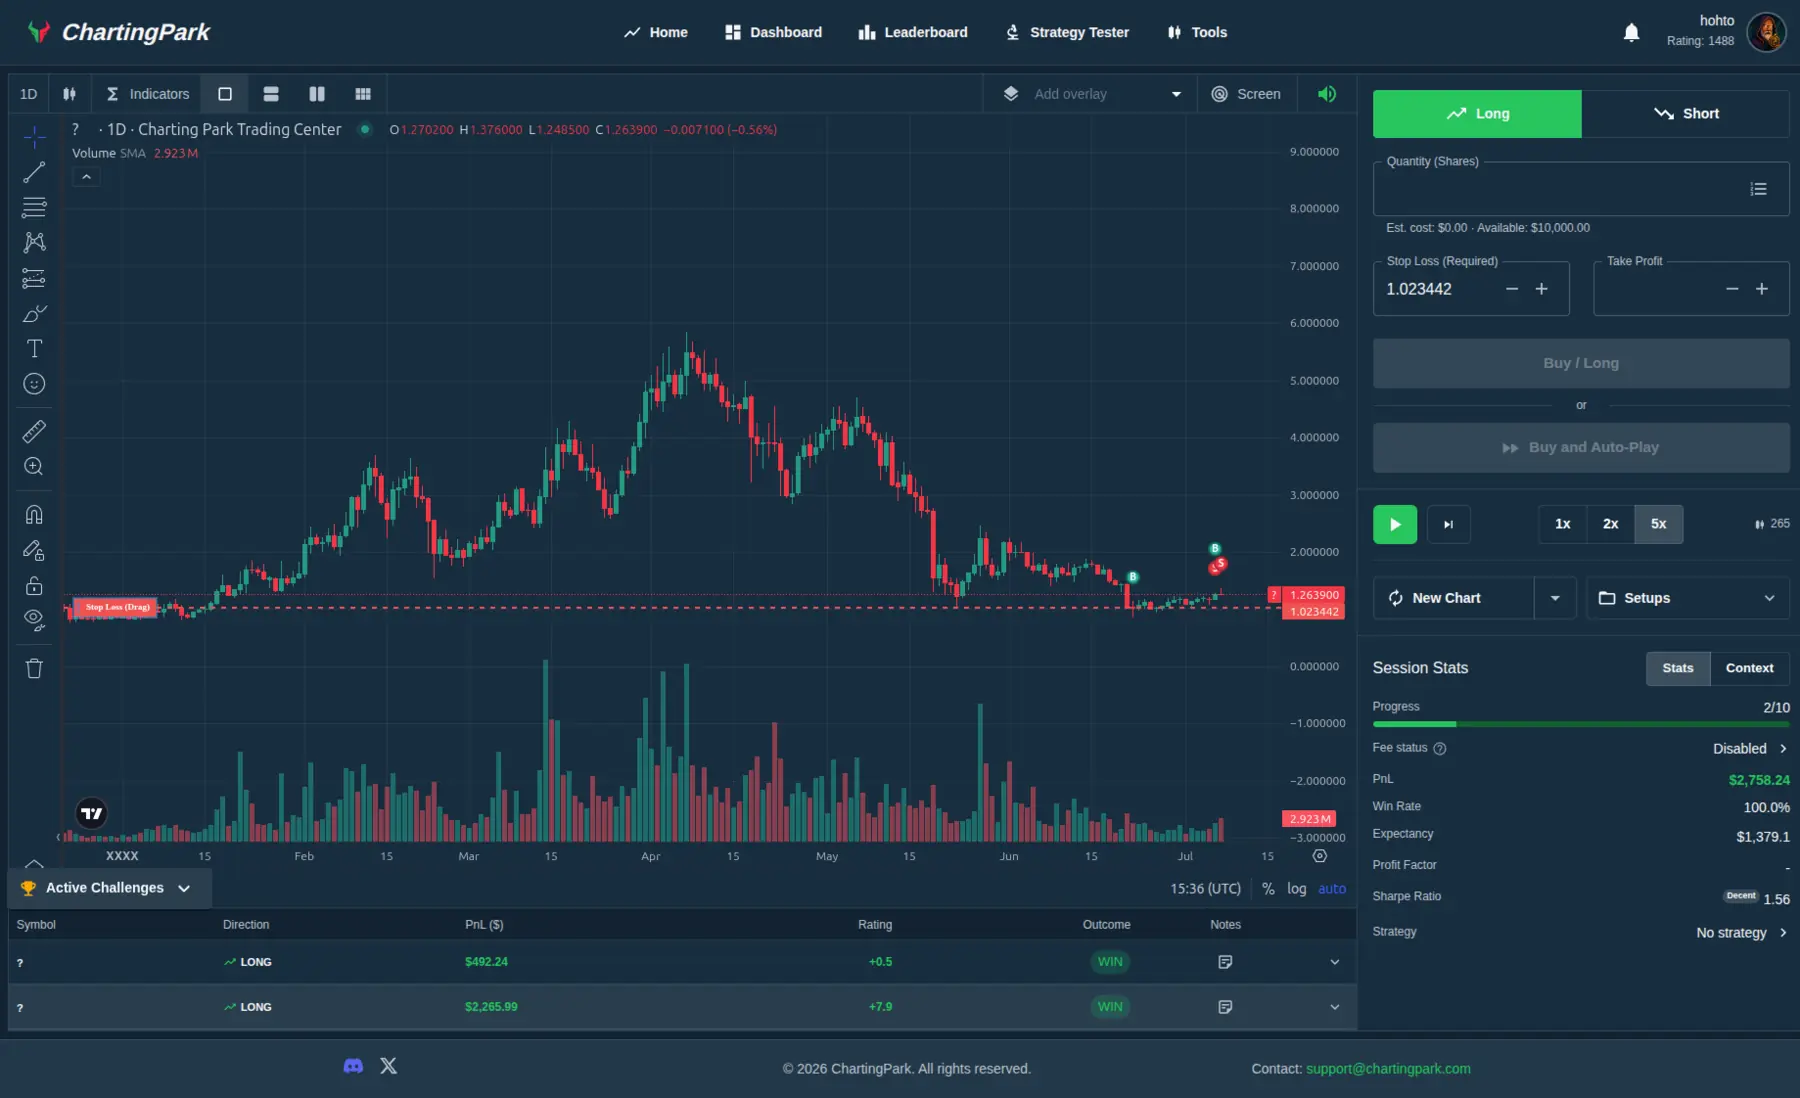Click the Buy and Auto-Play button
The height and width of the screenshot is (1098, 1800).
(1581, 447)
